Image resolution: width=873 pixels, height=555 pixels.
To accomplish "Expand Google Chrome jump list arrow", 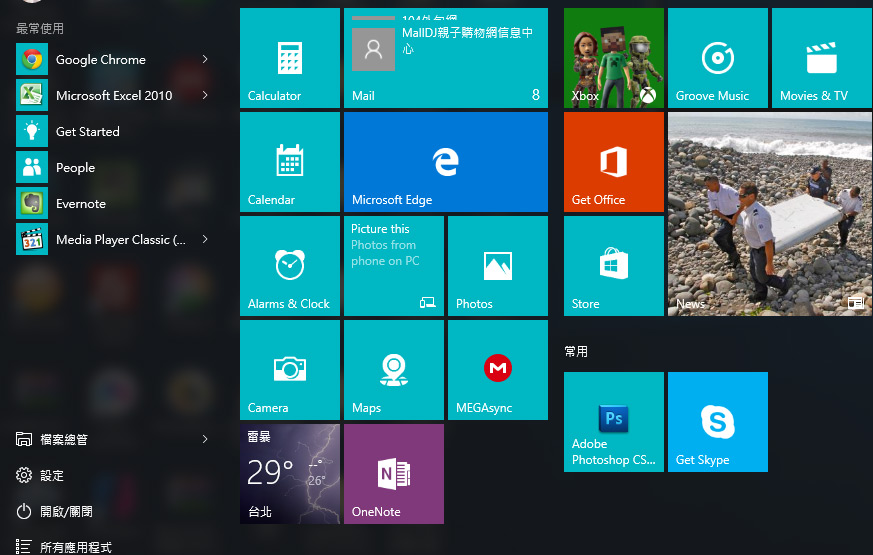I will click(x=205, y=59).
